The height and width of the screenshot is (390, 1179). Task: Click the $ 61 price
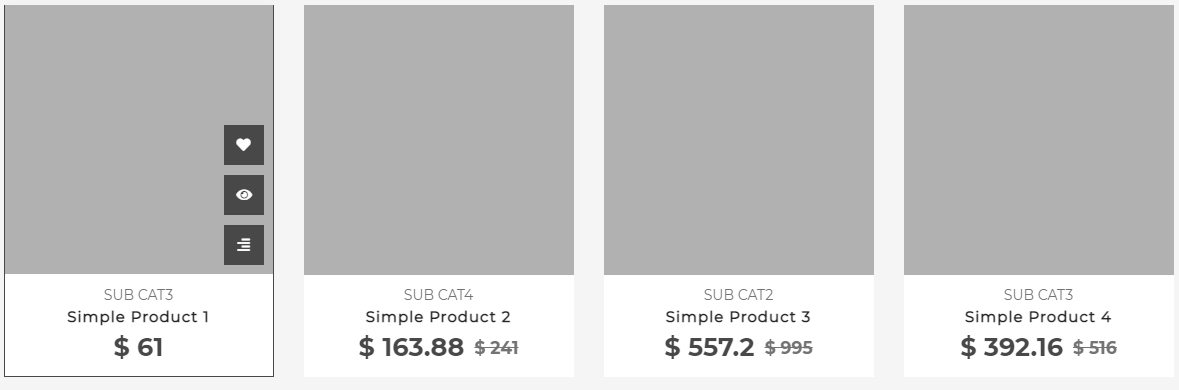pyautogui.click(x=138, y=347)
